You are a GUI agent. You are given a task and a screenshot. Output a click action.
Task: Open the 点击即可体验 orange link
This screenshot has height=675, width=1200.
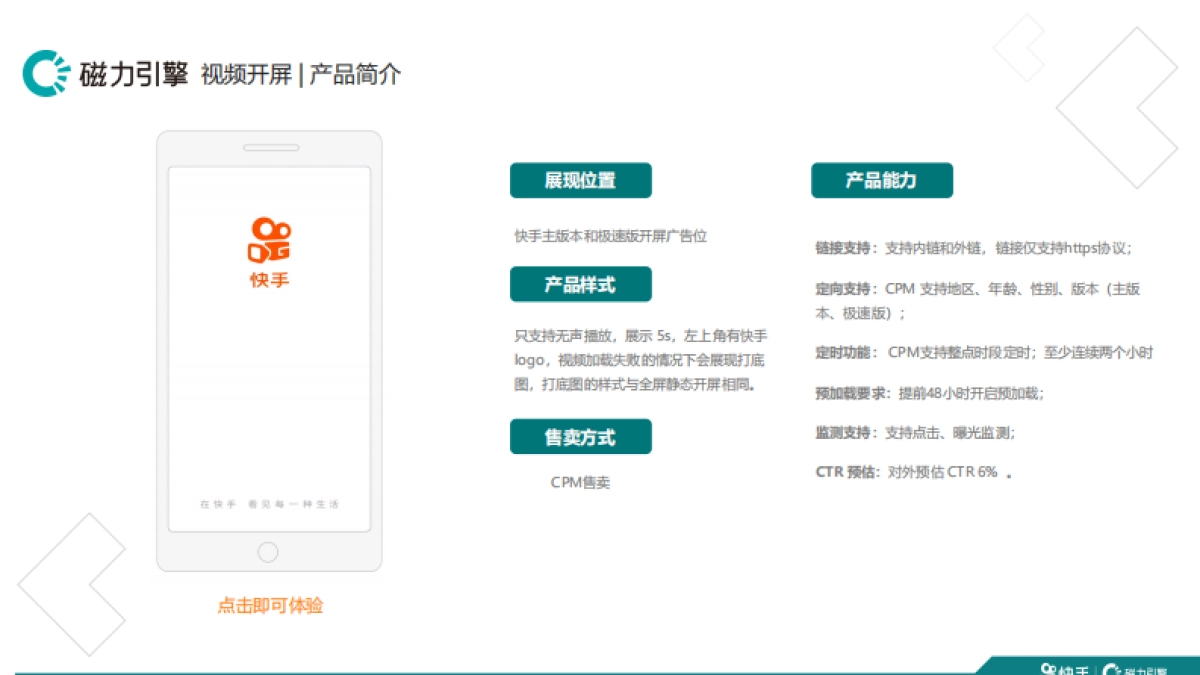click(271, 605)
